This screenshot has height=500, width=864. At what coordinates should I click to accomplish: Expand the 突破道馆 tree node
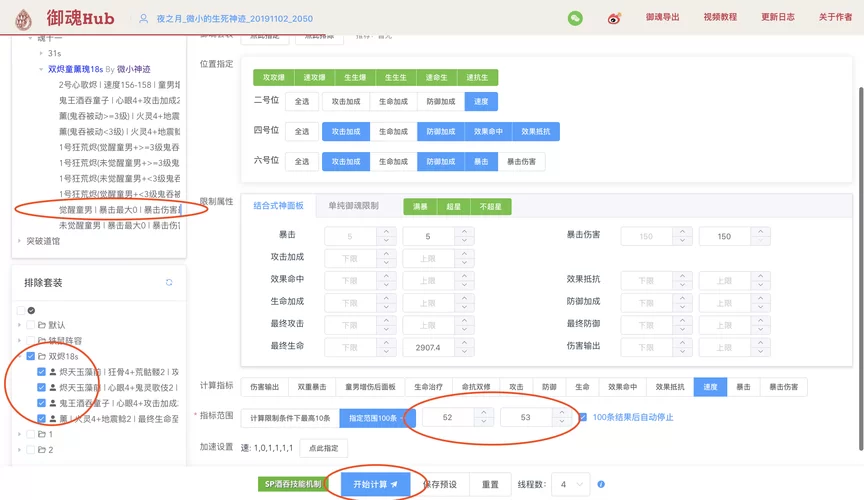tap(19, 241)
